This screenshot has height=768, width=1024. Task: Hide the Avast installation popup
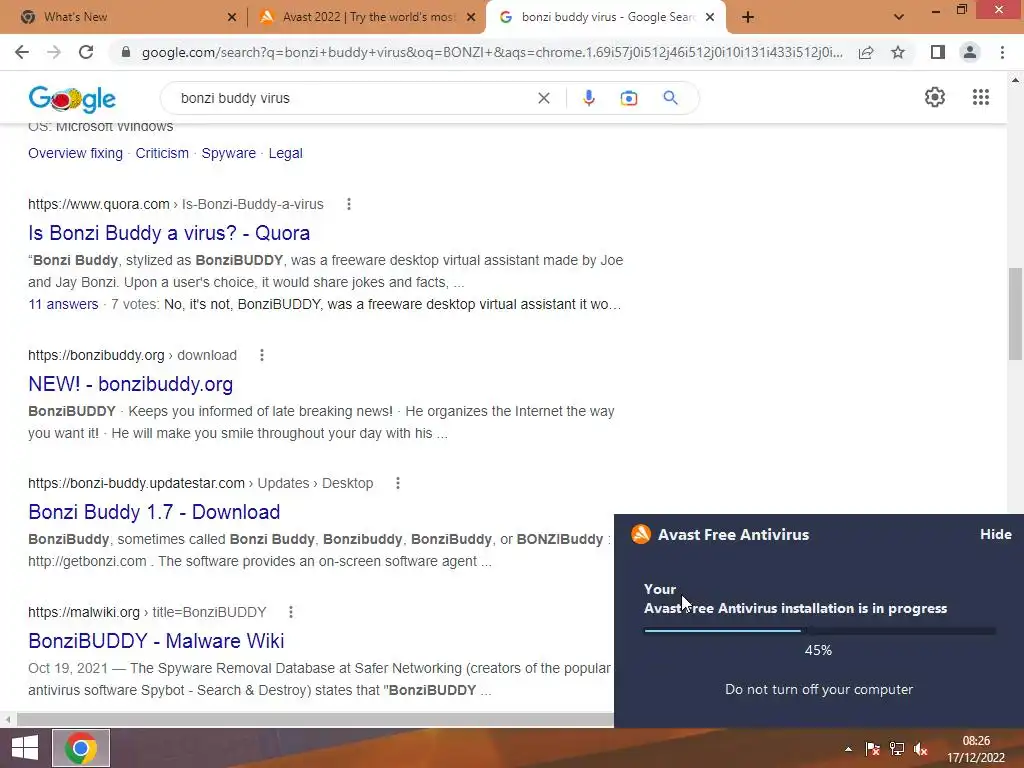tap(996, 534)
